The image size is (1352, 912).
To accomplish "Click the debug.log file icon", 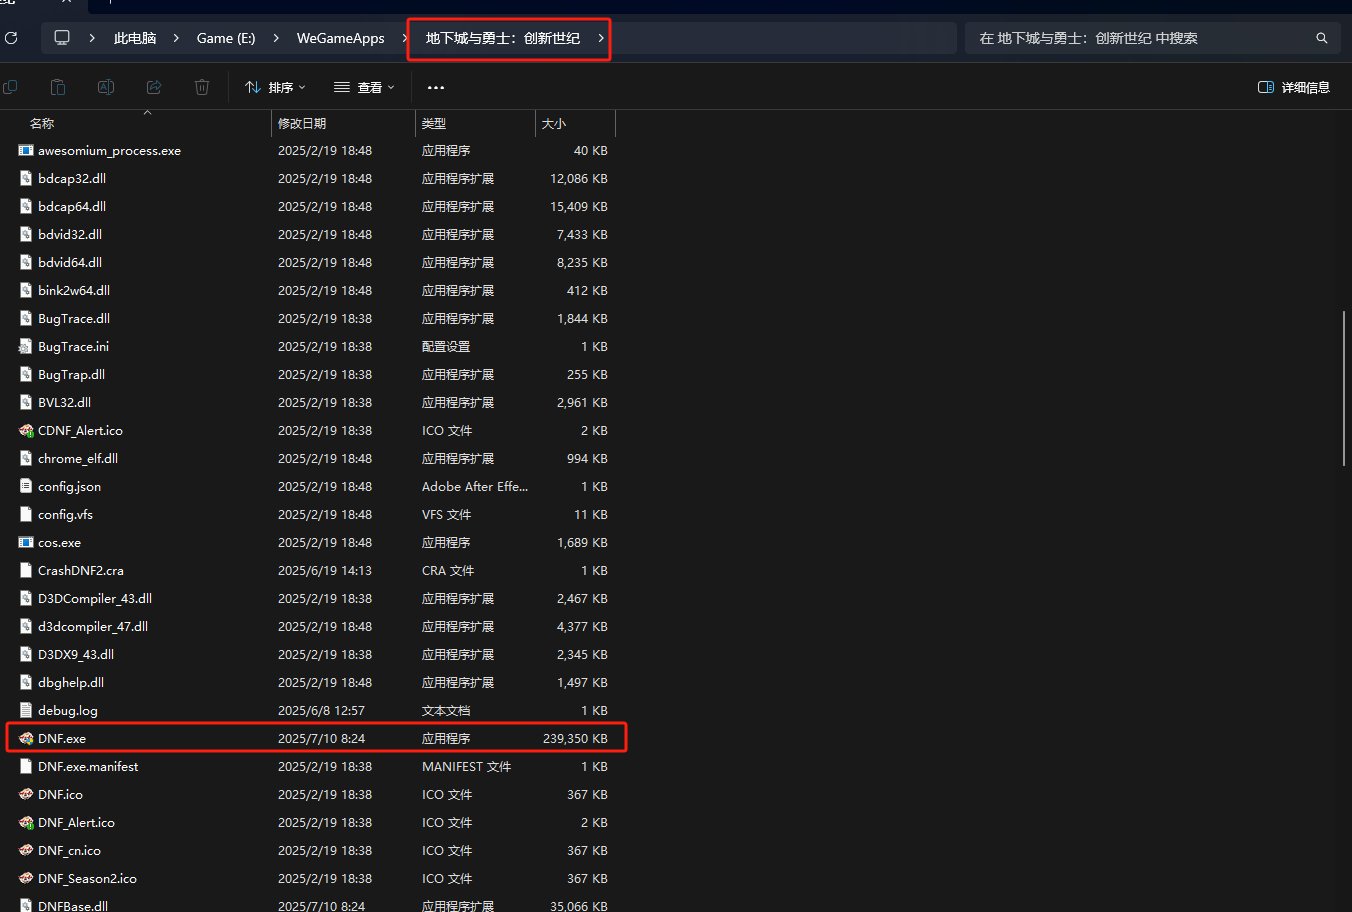I will pos(26,710).
